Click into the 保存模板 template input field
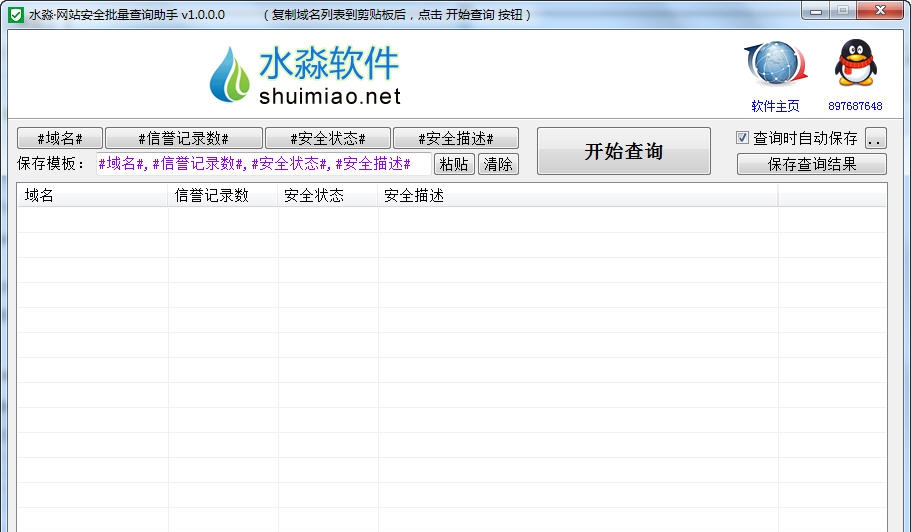Screen dimensions: 911x532 coord(264,164)
